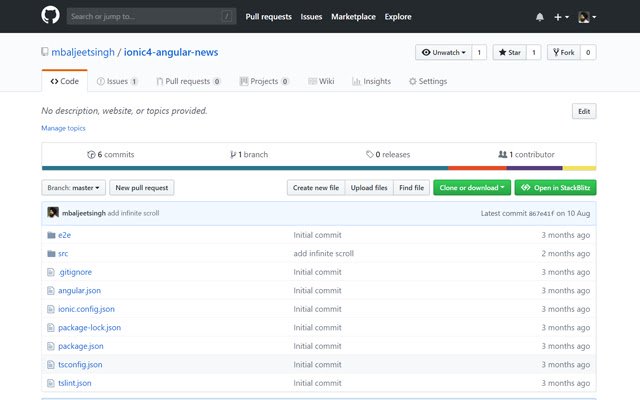Screen dimensions: 640x400
Task: Open mbaljeetsingh author link in commit bar
Action: click(84, 213)
